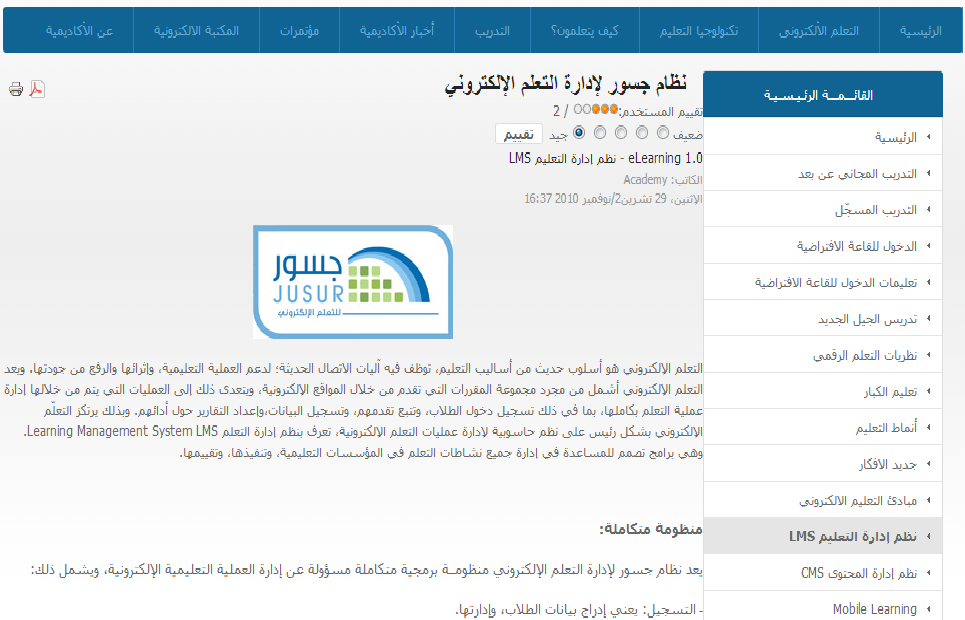Image resolution: width=965 pixels, height=620 pixels.
Task: Click the eLearning 1.0 category breadcrumb text
Action: pos(665,158)
